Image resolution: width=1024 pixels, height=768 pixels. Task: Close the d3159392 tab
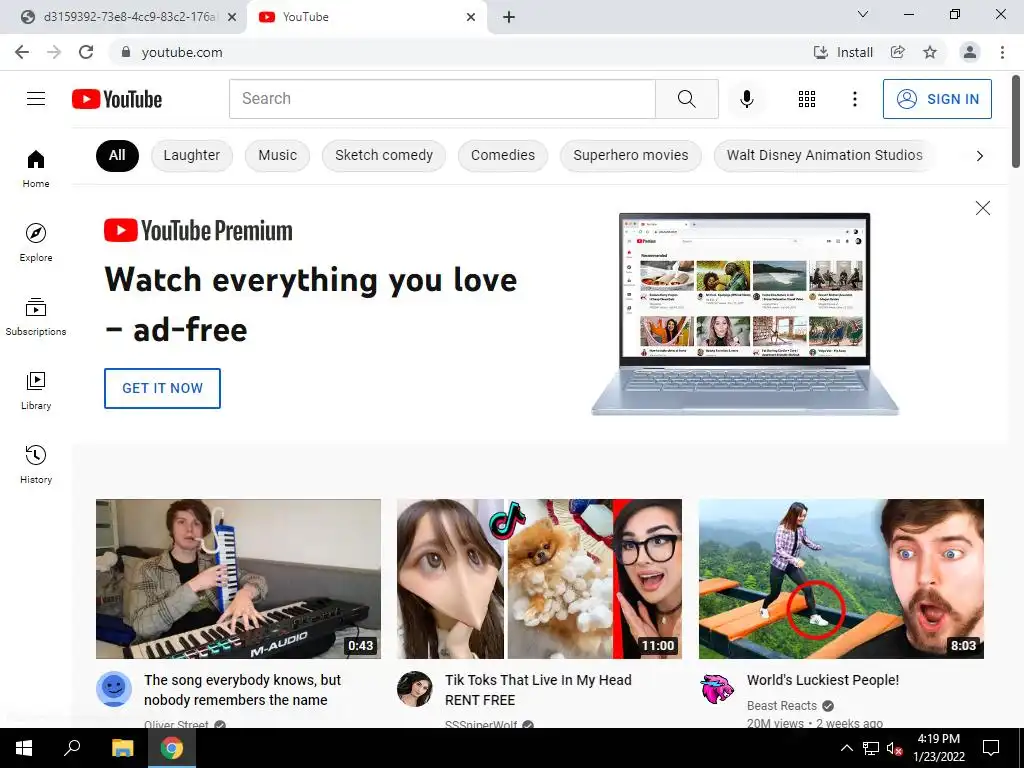[232, 17]
